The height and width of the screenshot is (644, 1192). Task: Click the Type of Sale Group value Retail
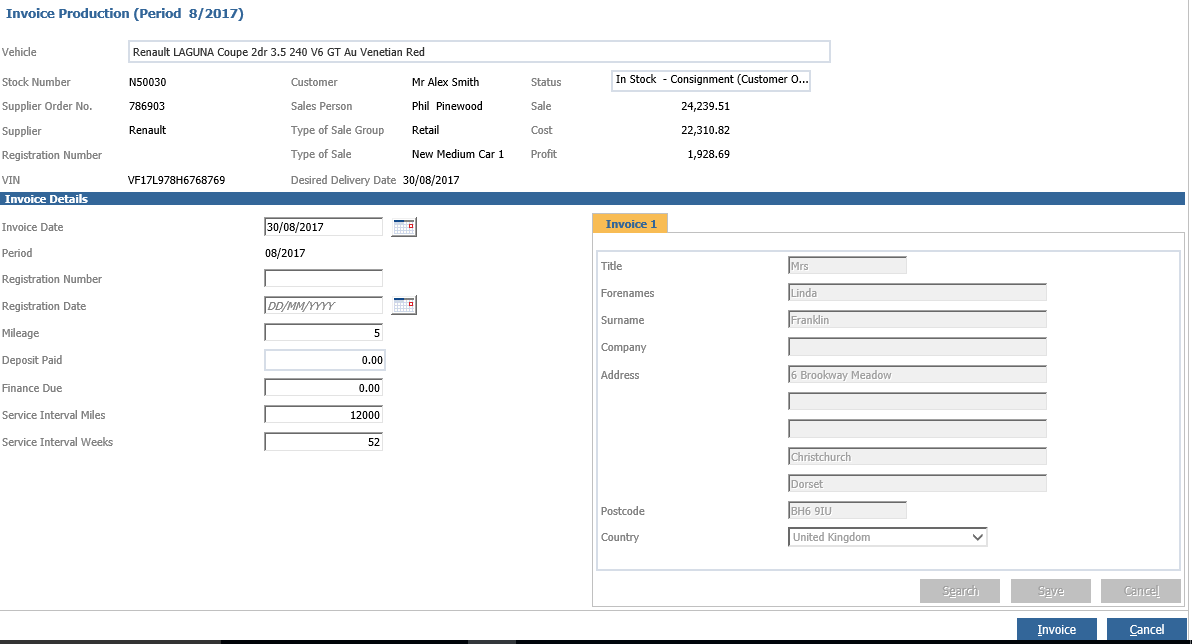[426, 130]
